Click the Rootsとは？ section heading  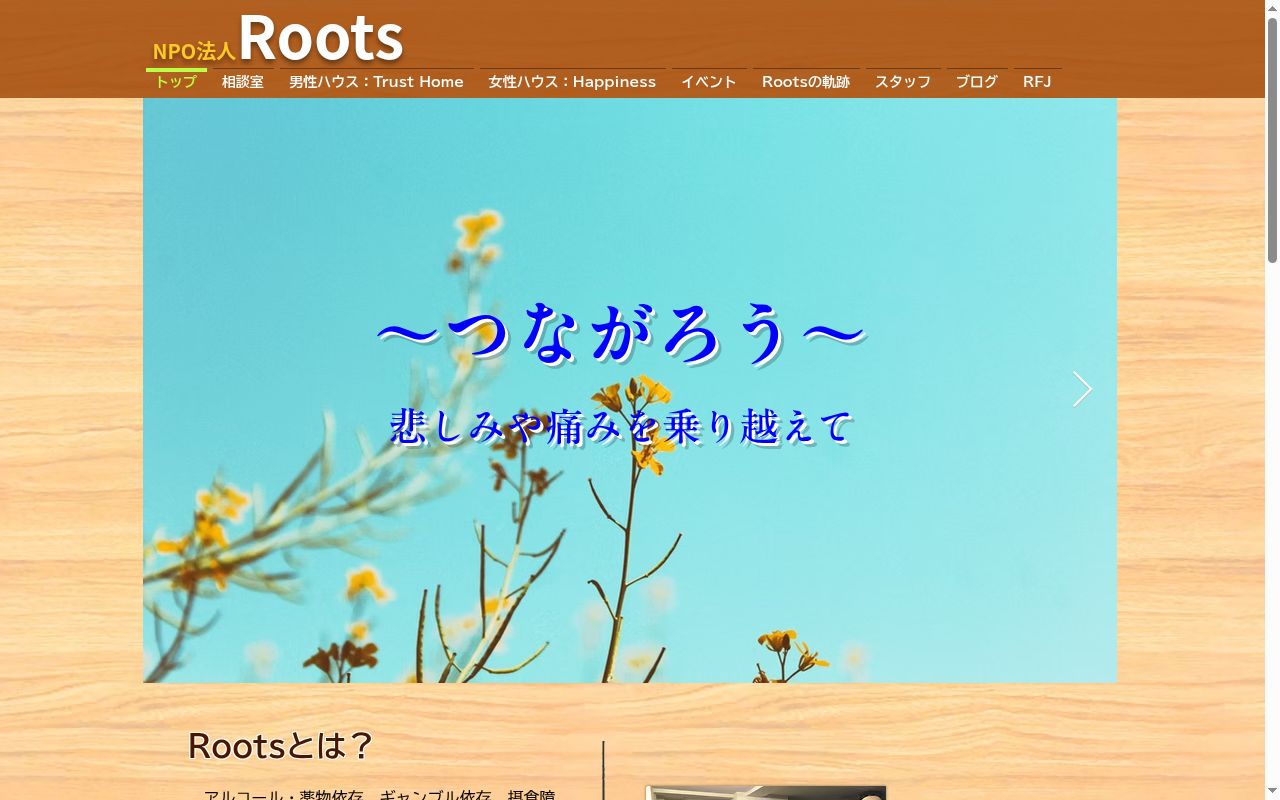pos(281,745)
